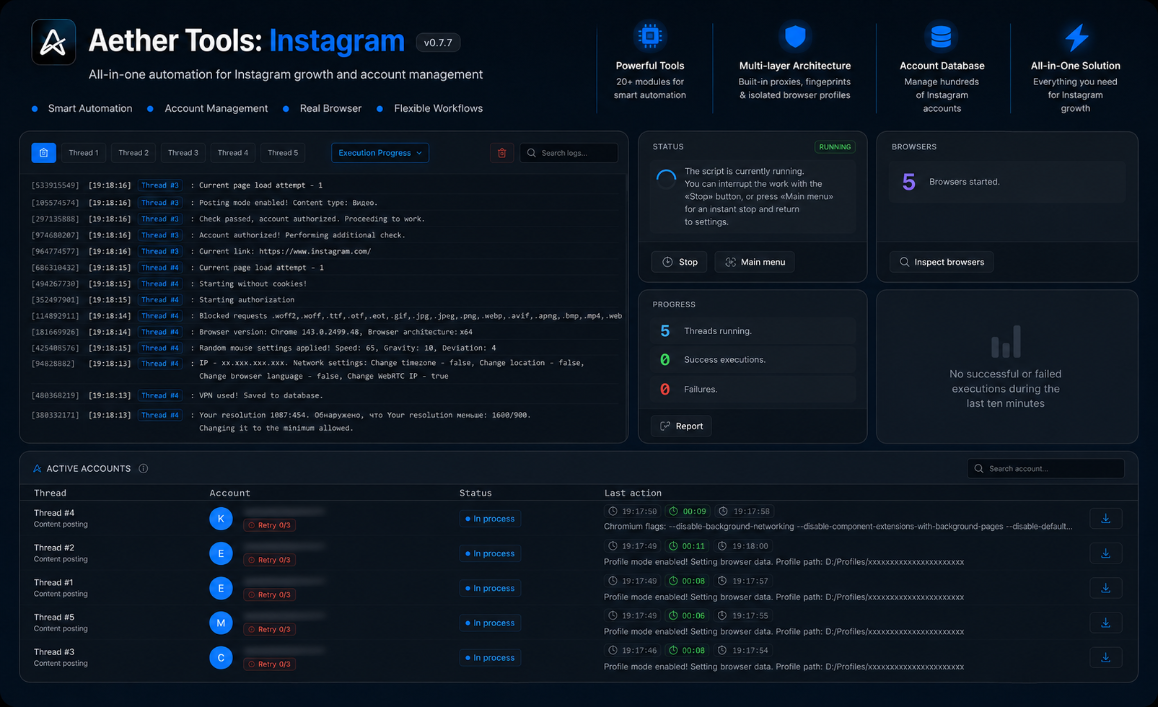
Task: Click the Account column header
Action: click(x=230, y=493)
